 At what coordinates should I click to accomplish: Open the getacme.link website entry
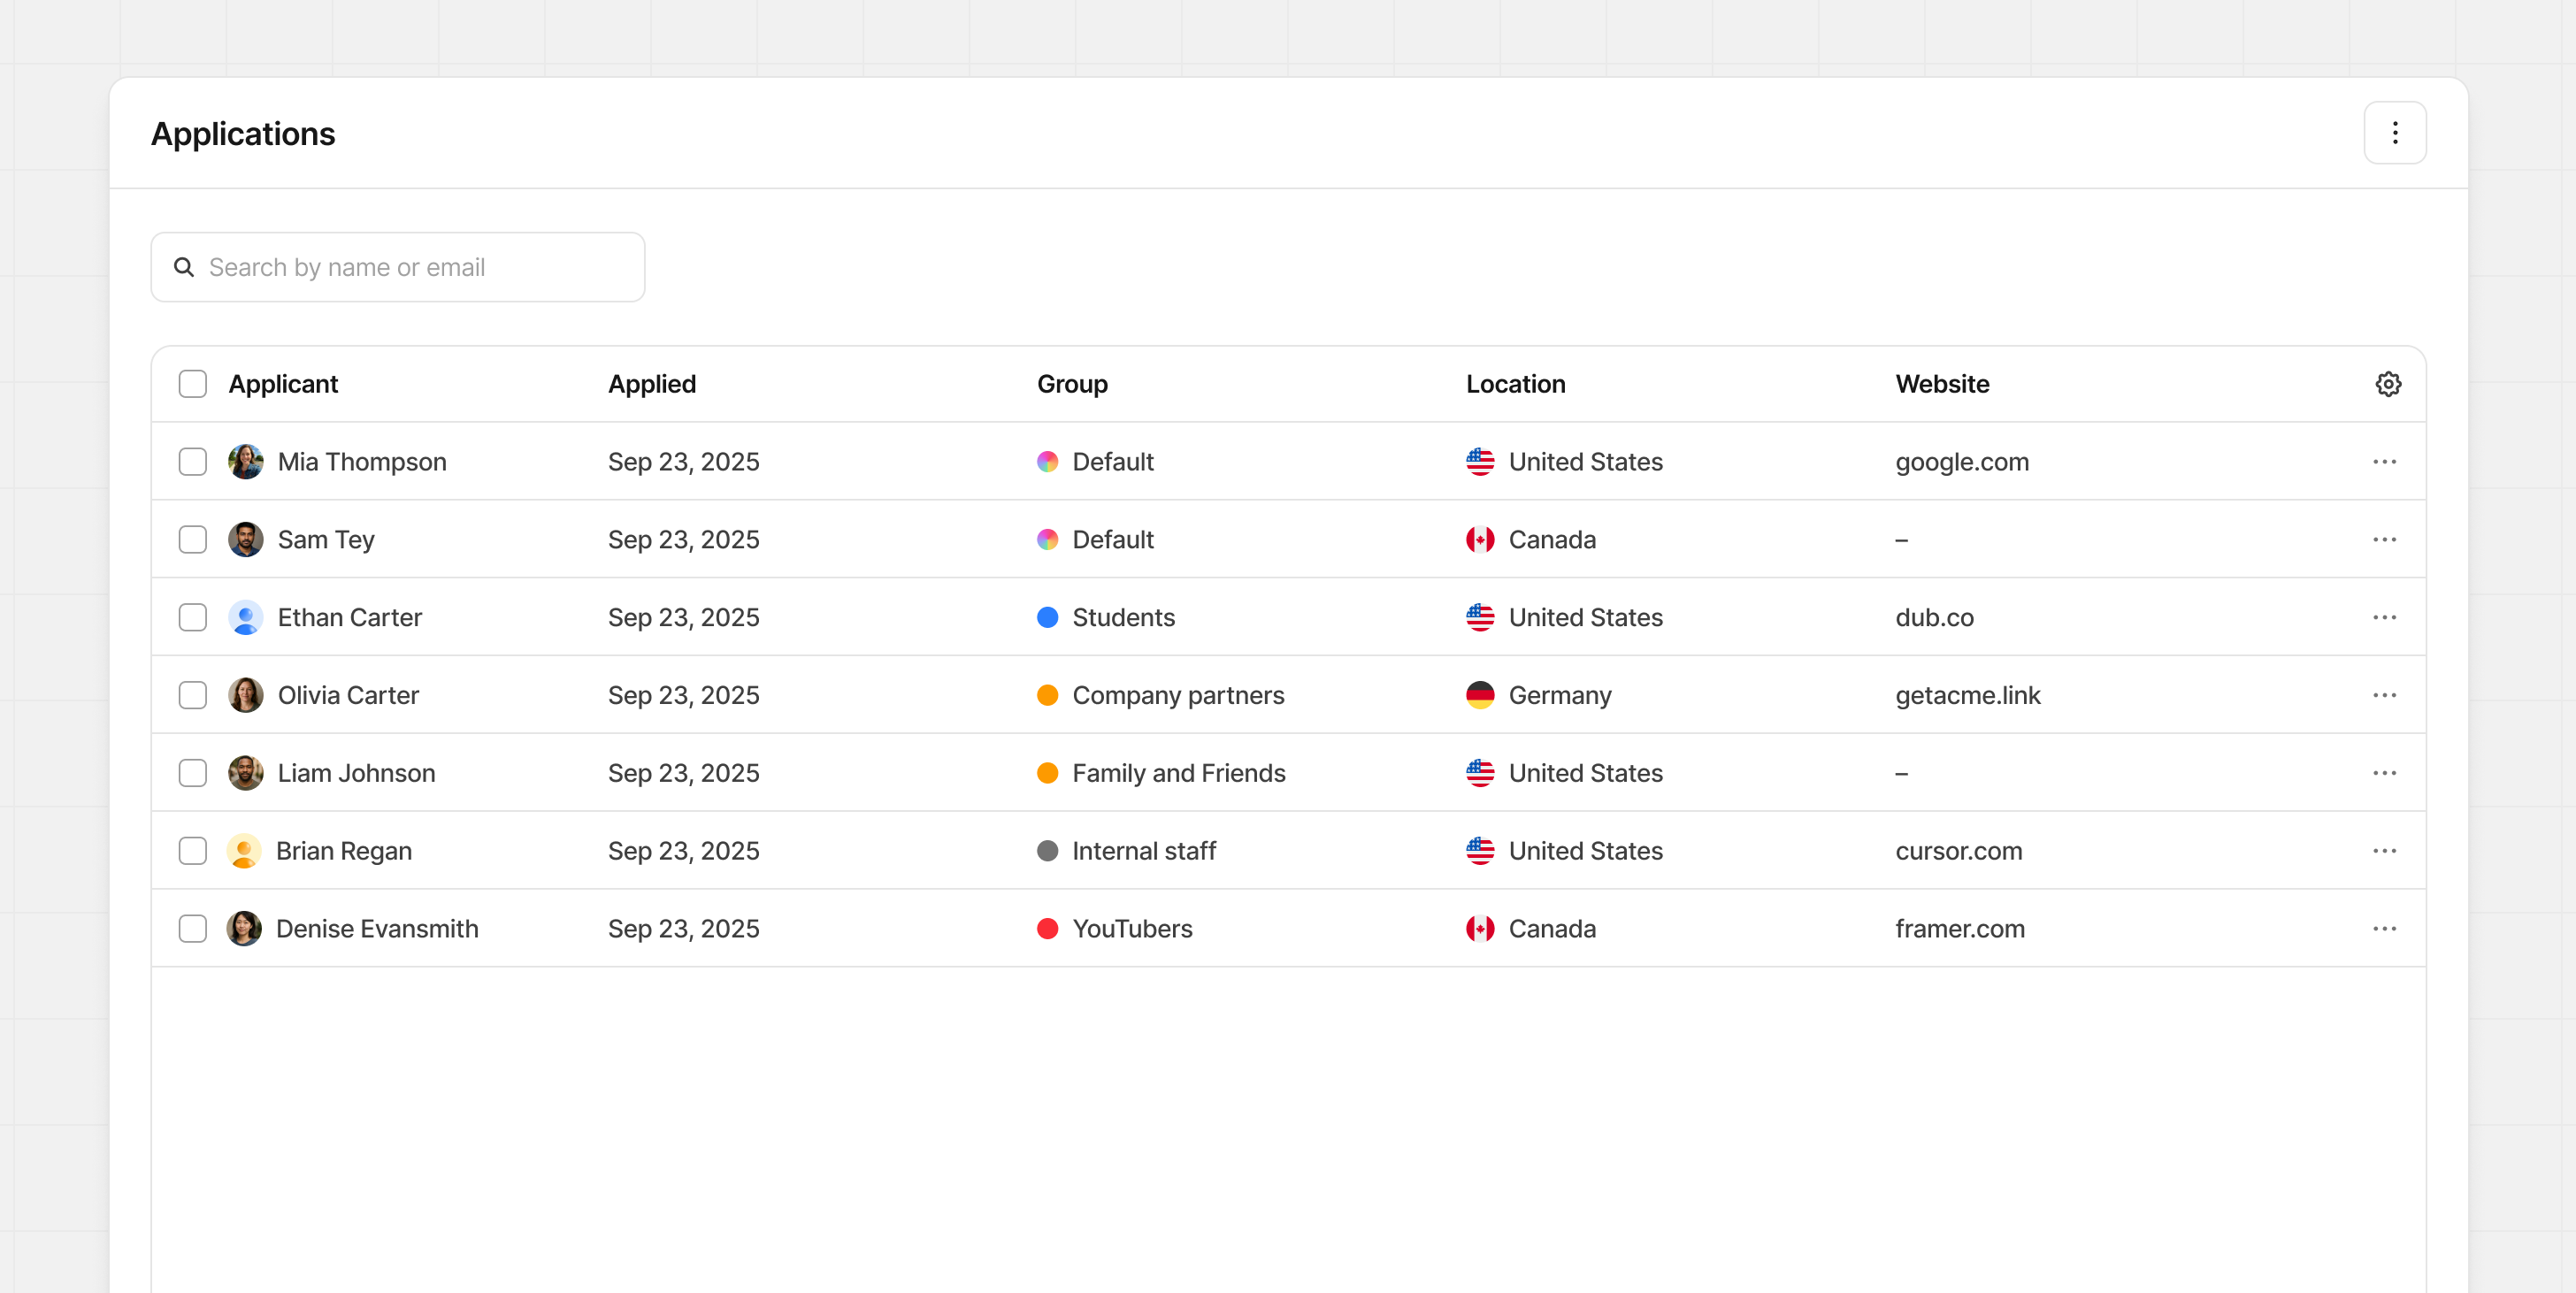(x=1967, y=695)
